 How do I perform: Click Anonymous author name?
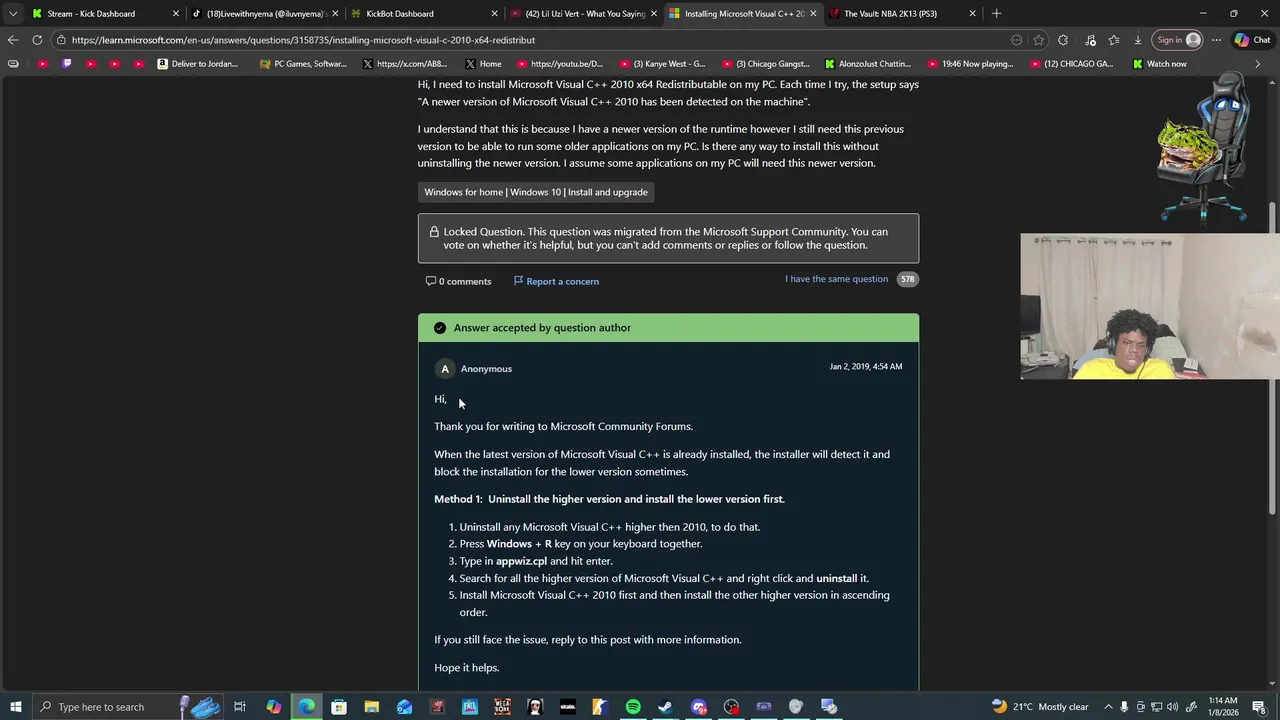pyautogui.click(x=486, y=369)
